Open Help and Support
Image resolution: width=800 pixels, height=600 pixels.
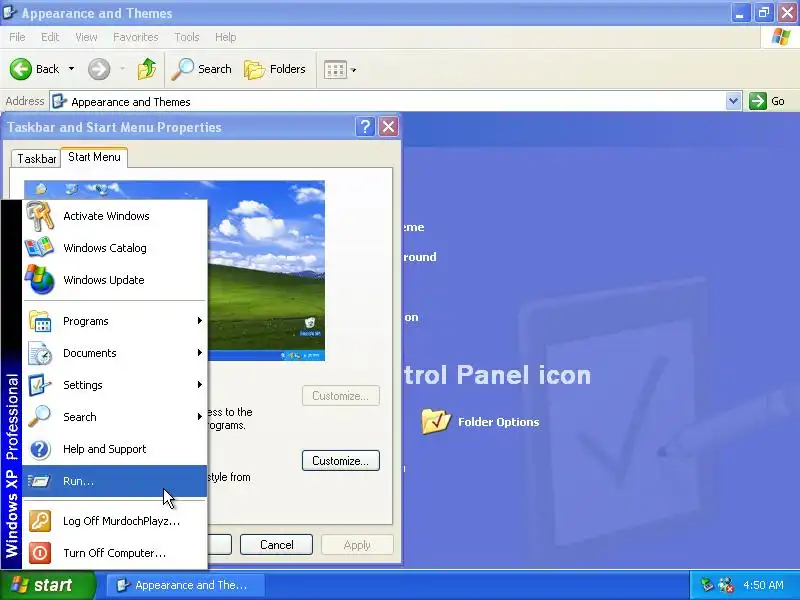[115, 449]
